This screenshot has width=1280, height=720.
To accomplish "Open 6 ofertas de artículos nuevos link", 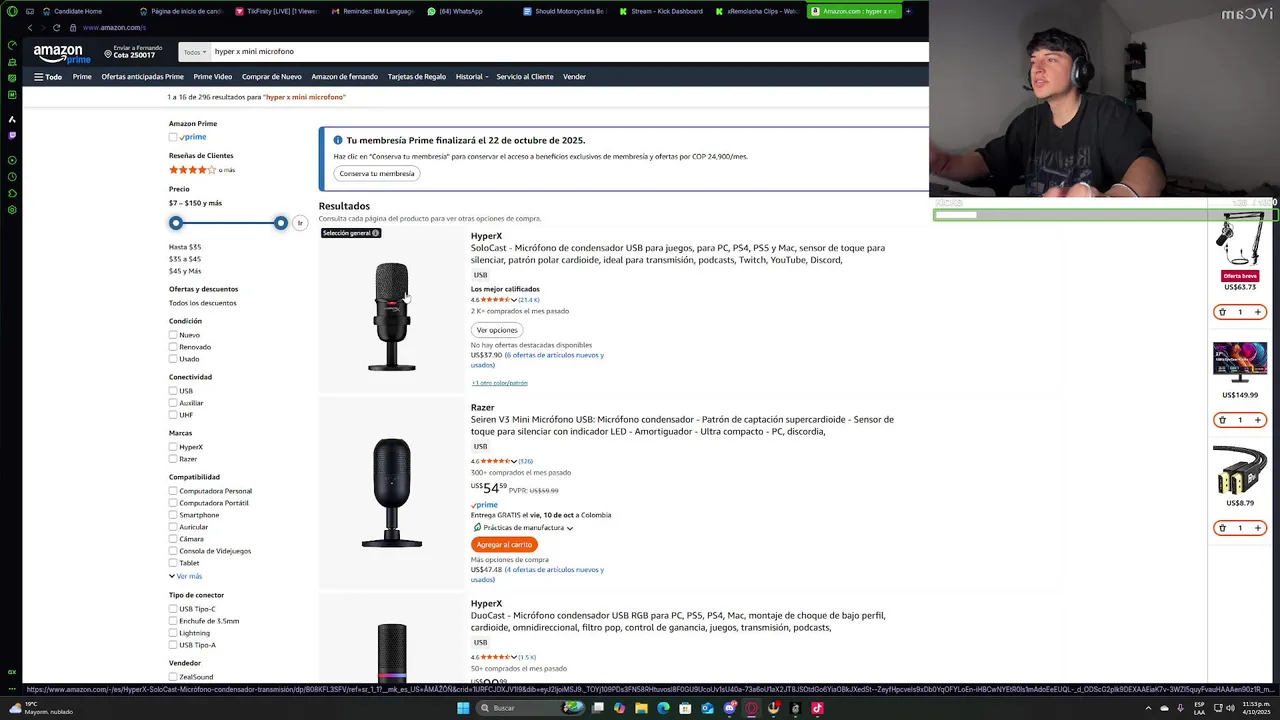I will 537,360.
